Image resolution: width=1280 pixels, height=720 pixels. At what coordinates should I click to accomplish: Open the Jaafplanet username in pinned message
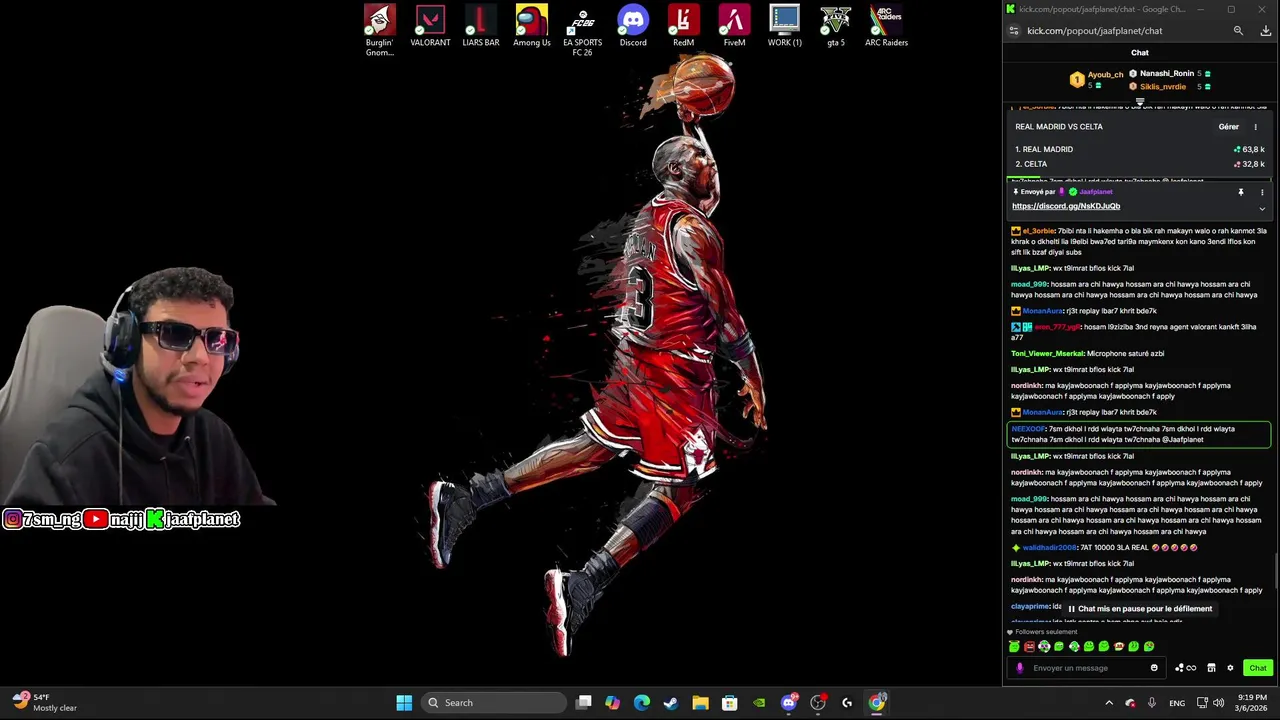pos(1096,192)
